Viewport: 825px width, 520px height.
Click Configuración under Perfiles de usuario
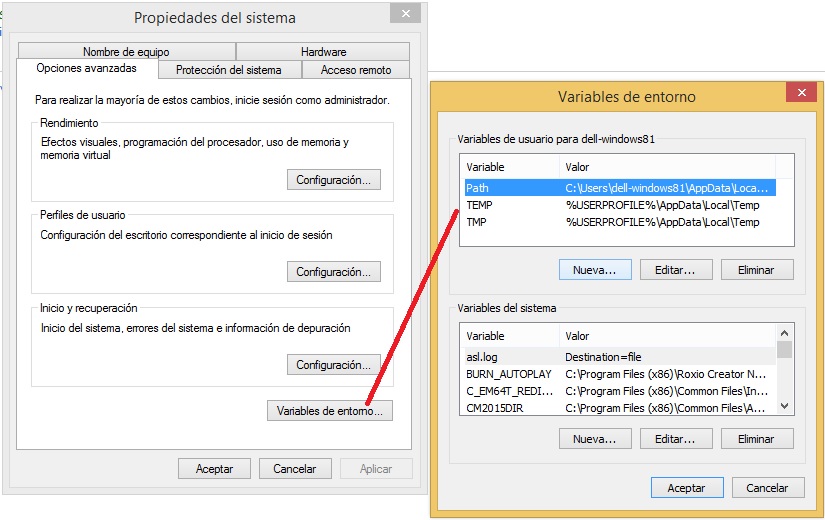tap(333, 272)
